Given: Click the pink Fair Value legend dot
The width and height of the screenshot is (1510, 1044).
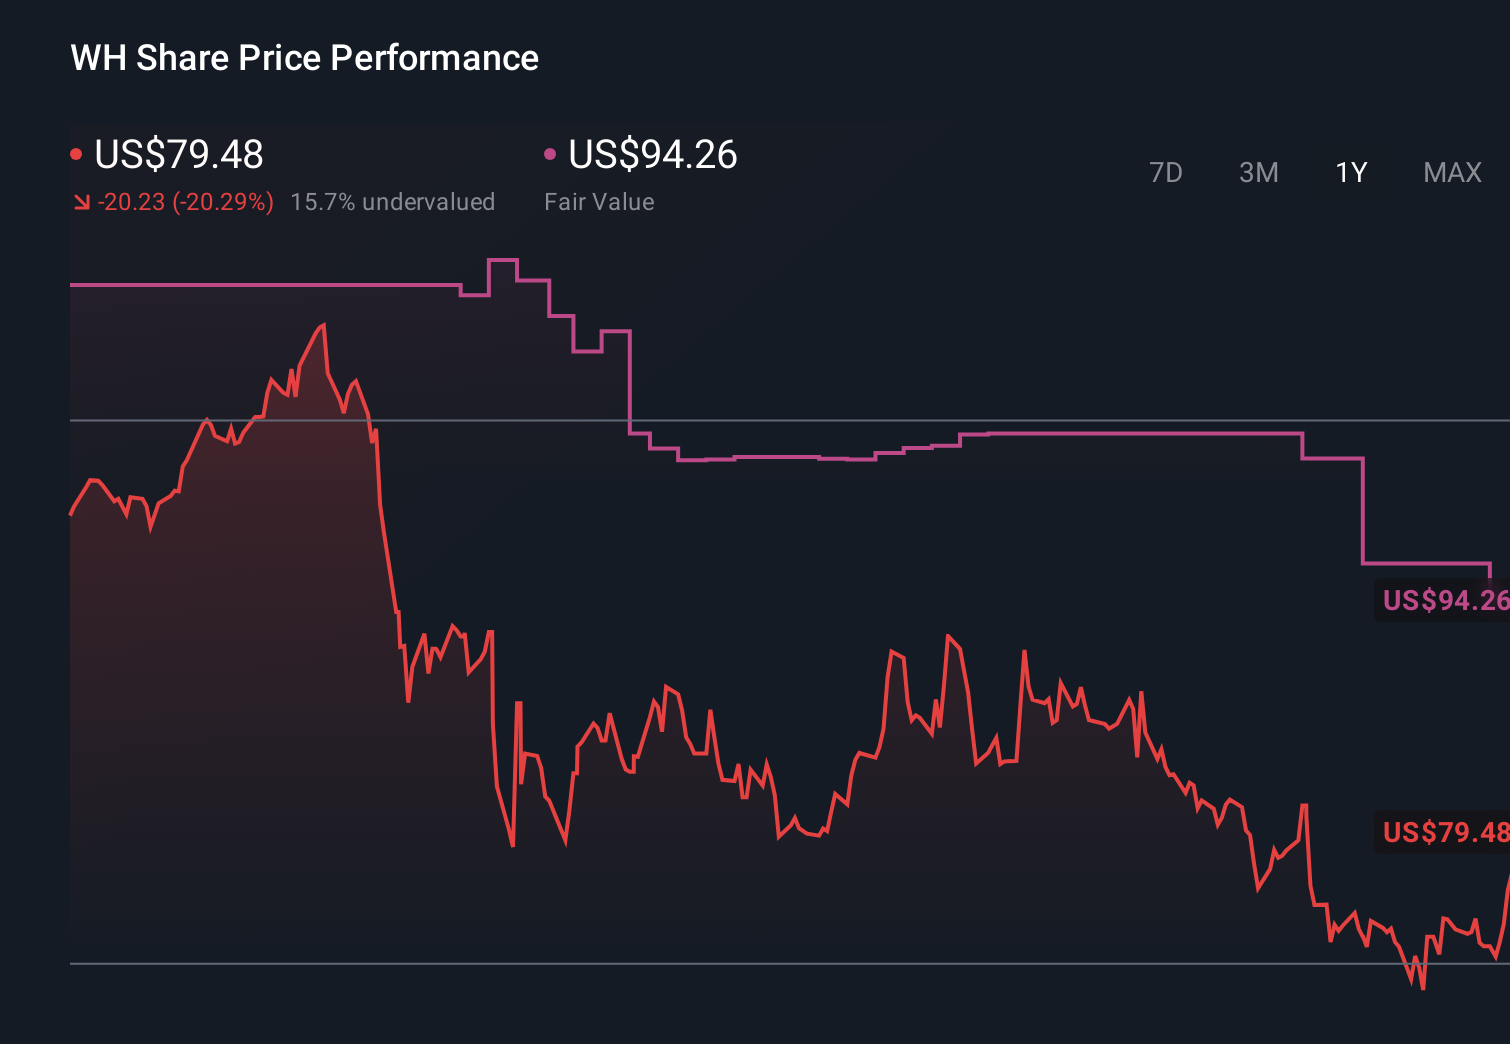Looking at the screenshot, I should coord(550,153).
